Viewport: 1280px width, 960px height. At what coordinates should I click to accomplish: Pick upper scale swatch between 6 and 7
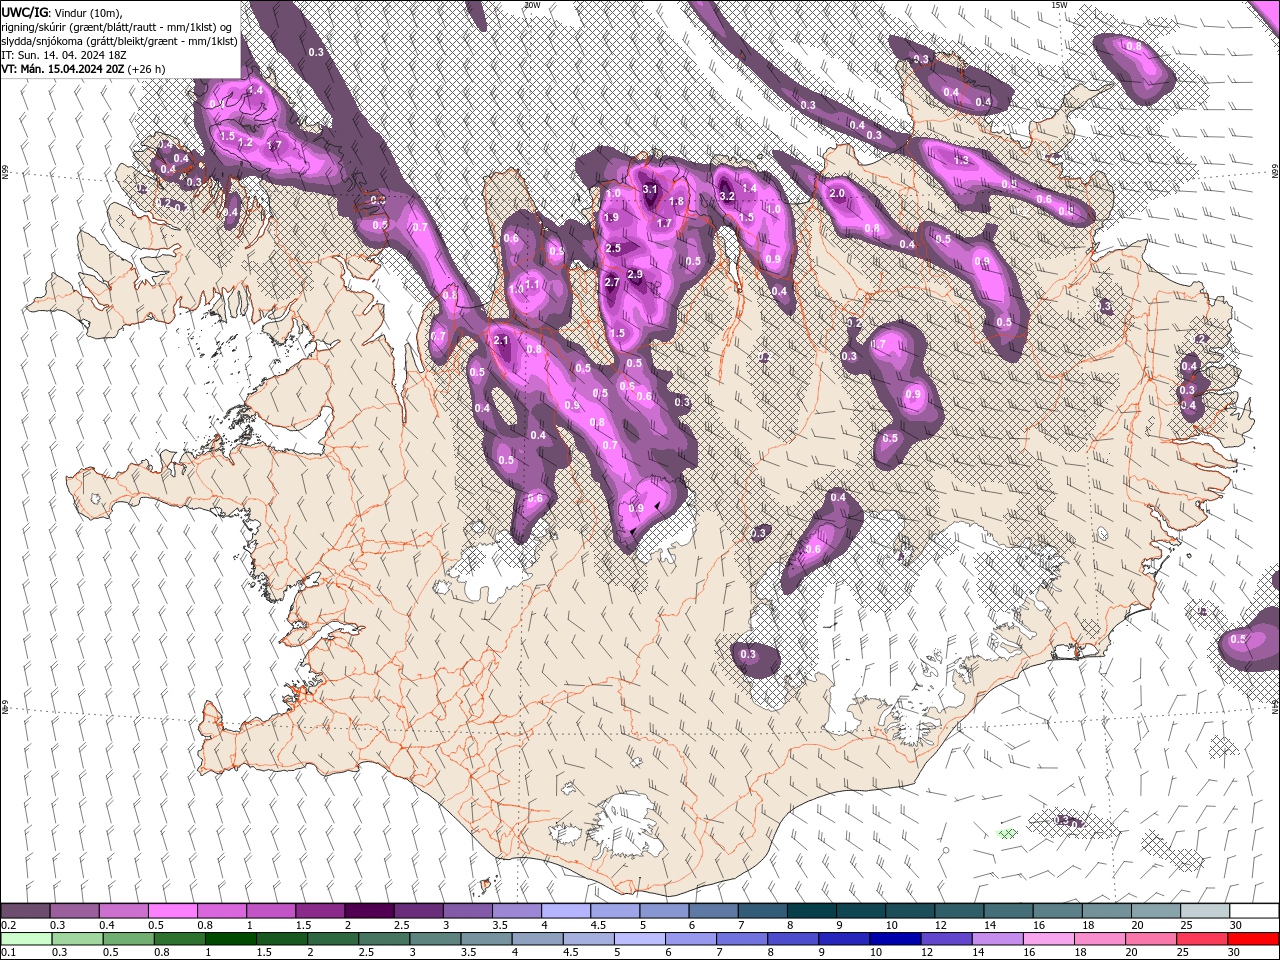[713, 911]
